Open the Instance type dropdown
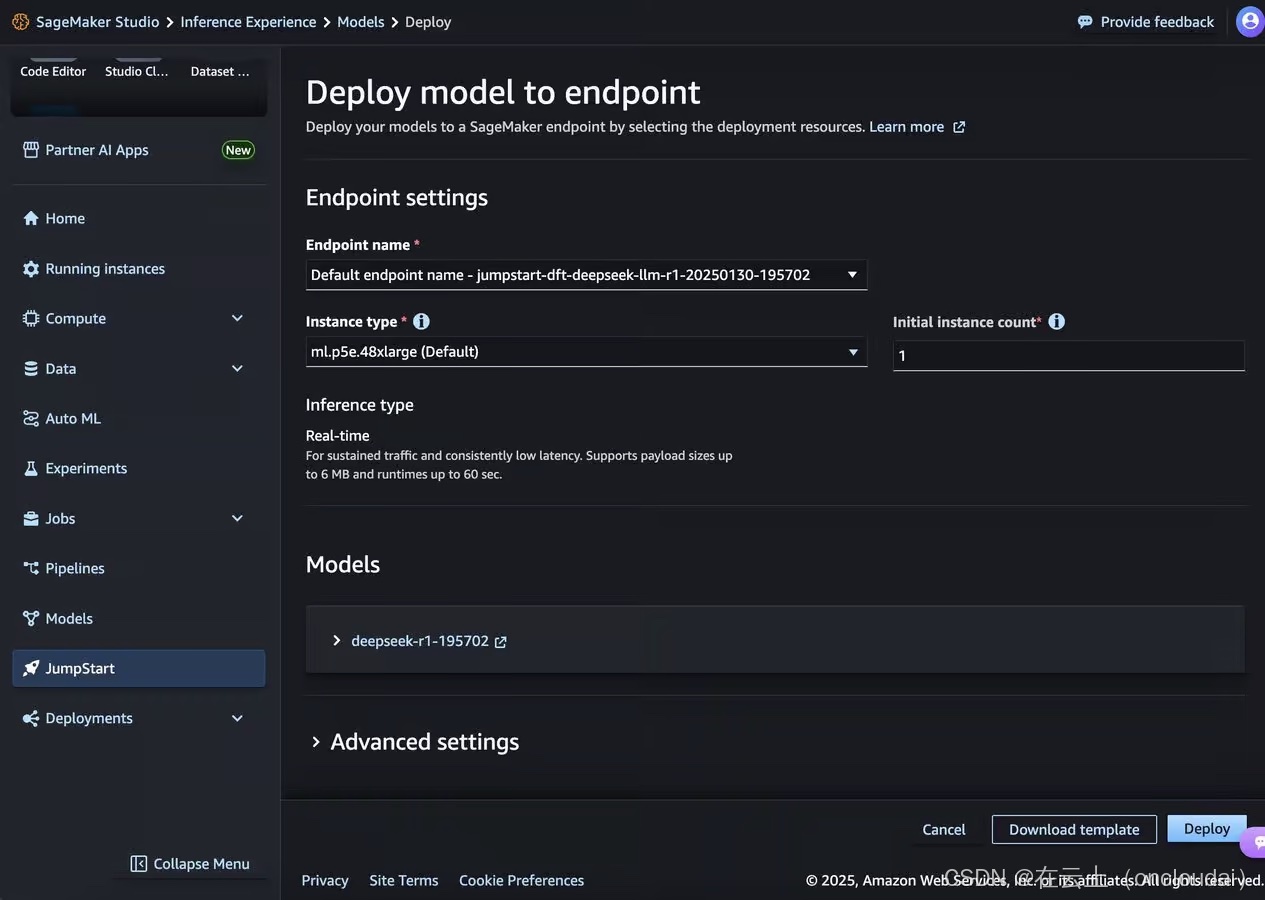The width and height of the screenshot is (1265, 900). 586,352
